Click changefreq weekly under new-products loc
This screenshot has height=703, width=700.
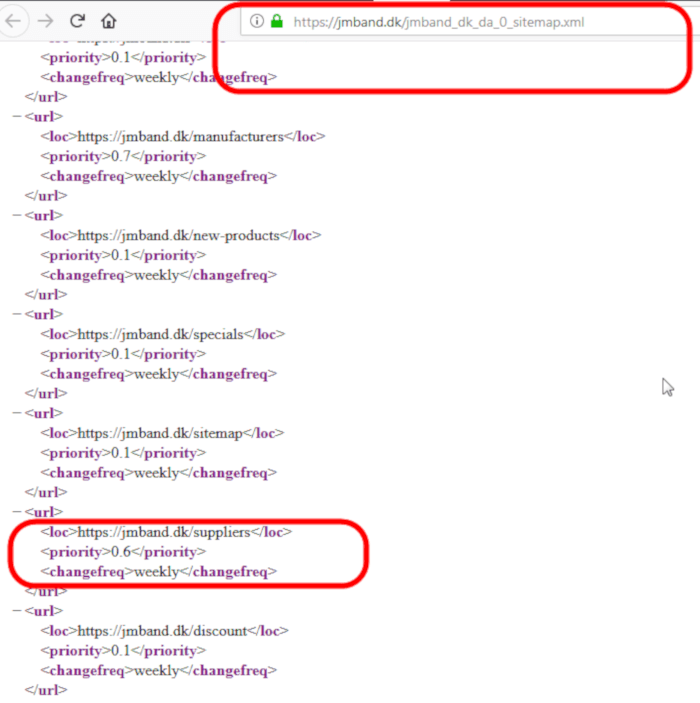click(x=159, y=275)
